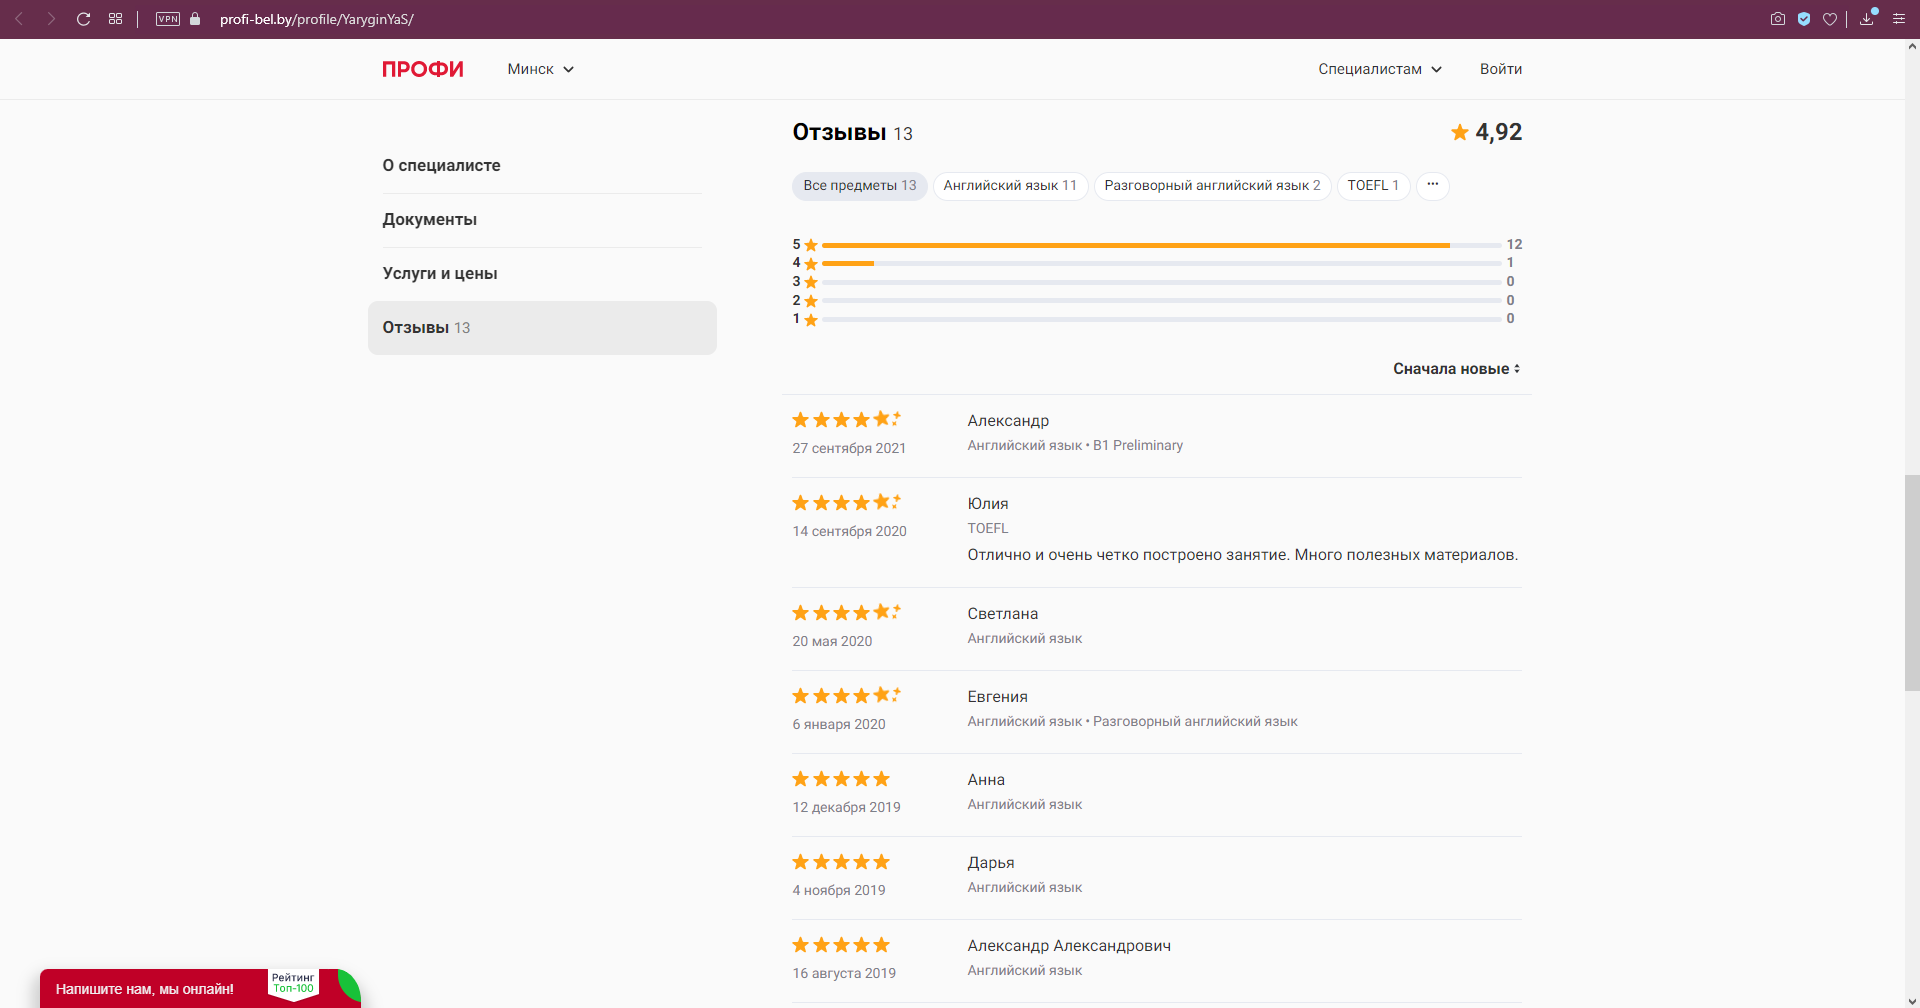Expand the Специалистам menu

pyautogui.click(x=1380, y=69)
